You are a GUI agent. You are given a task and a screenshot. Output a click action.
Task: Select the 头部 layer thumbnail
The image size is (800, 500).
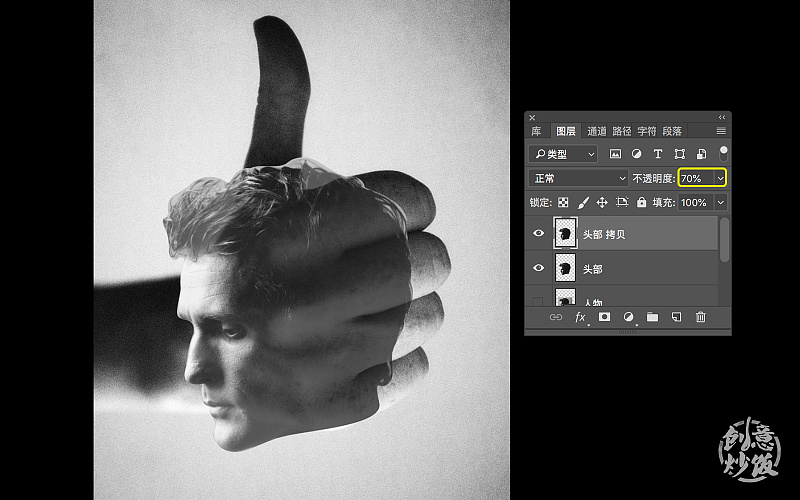click(564, 268)
